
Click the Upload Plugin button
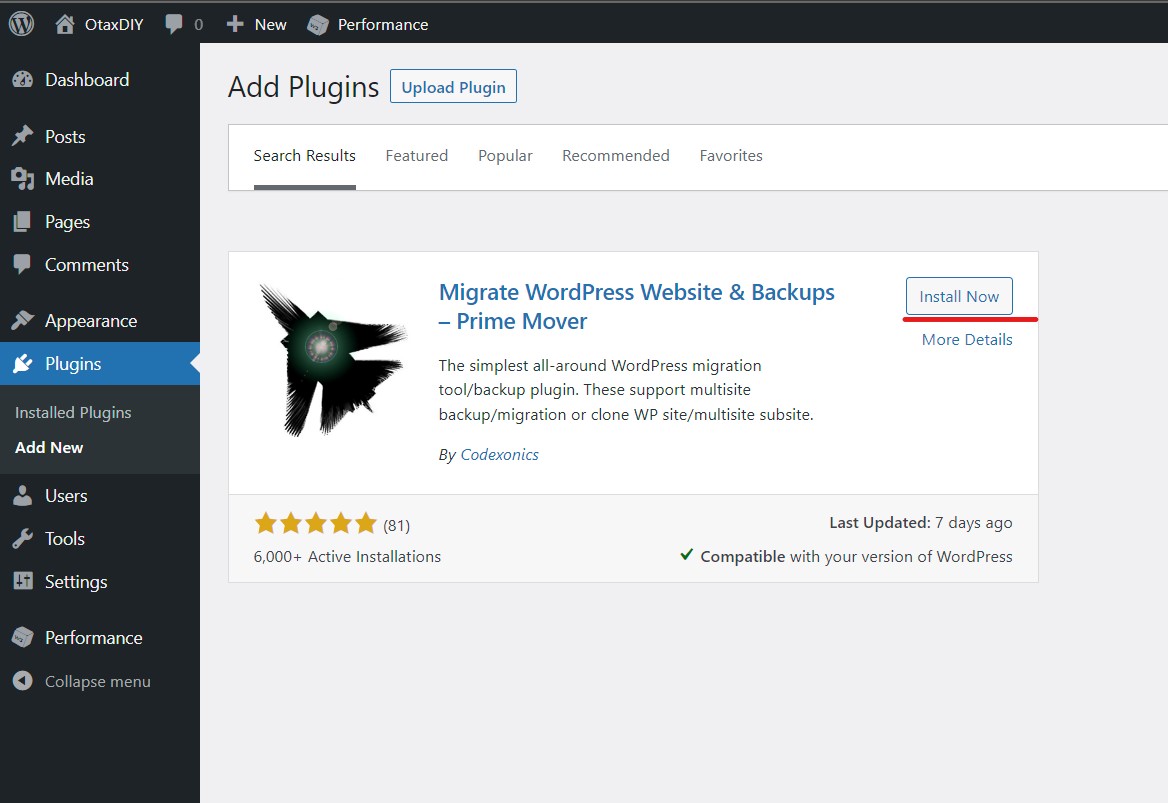click(453, 86)
